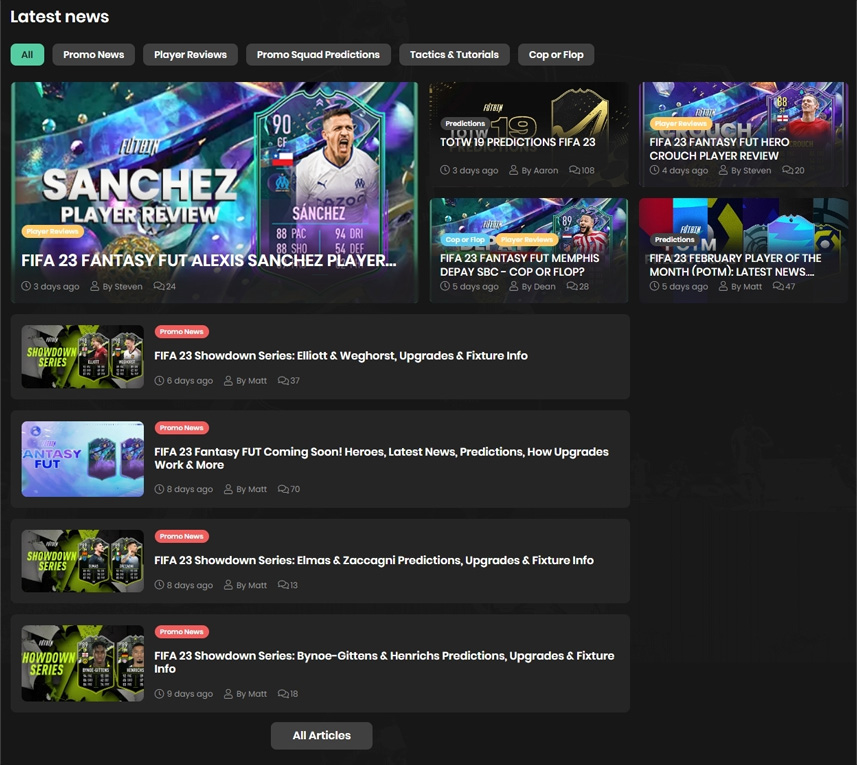Click author icon beside By Steven on Crouch card
This screenshot has height=765, width=857.
pyautogui.click(x=723, y=170)
